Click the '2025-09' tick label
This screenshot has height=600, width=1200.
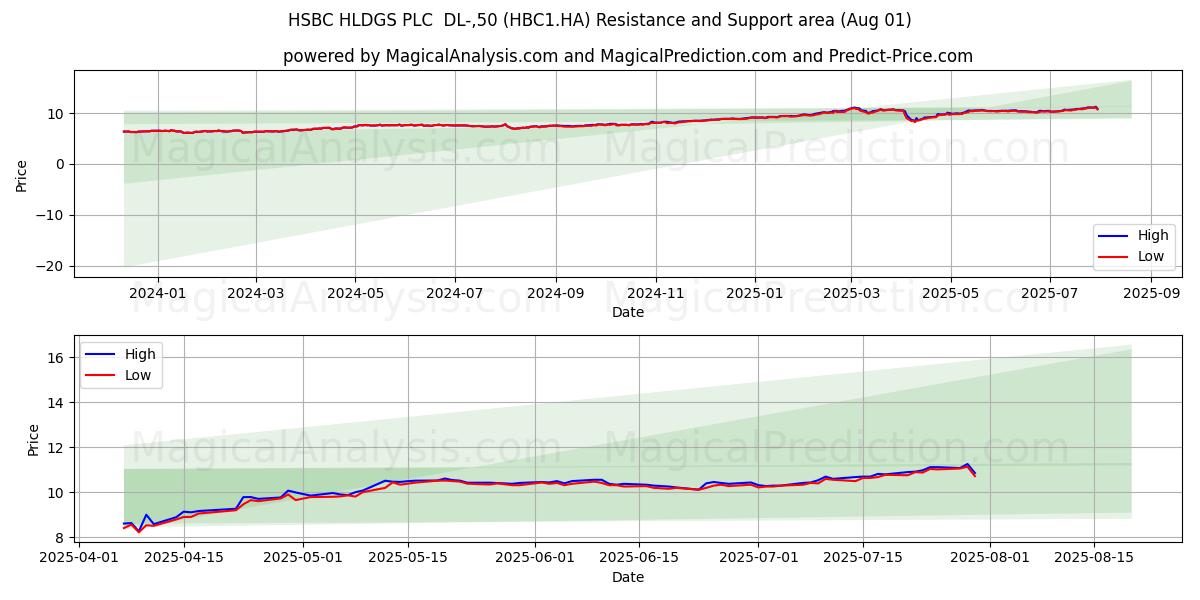pos(1151,293)
